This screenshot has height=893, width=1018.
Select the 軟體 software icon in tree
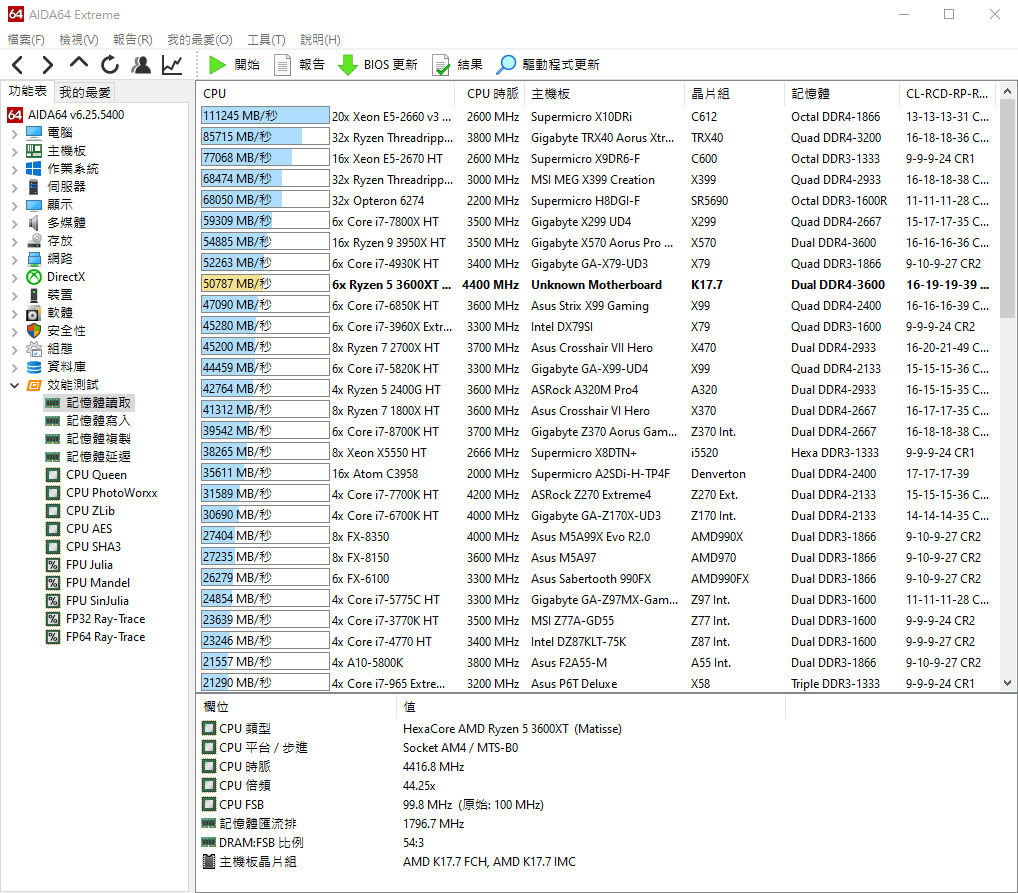point(34,313)
